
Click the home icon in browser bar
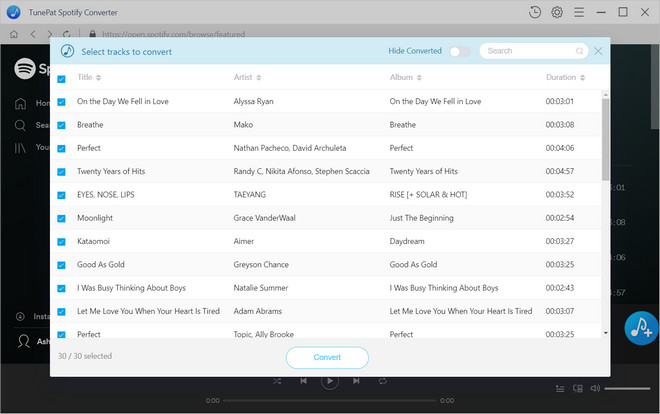(14, 34)
